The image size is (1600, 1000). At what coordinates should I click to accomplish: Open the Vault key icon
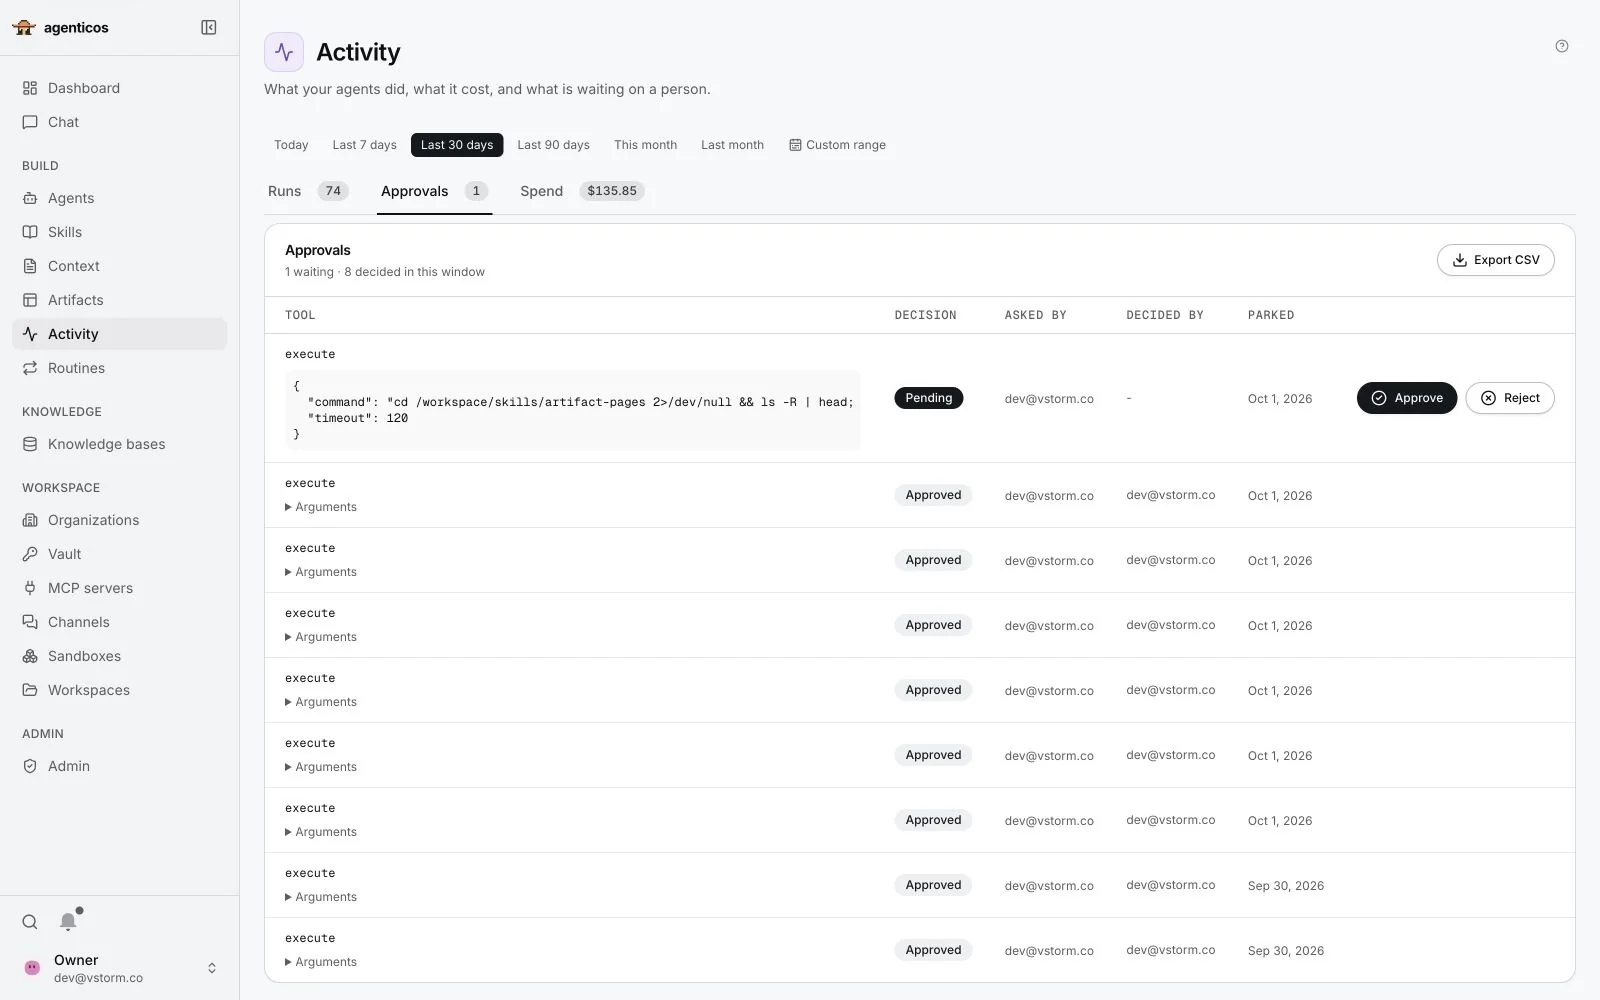30,554
